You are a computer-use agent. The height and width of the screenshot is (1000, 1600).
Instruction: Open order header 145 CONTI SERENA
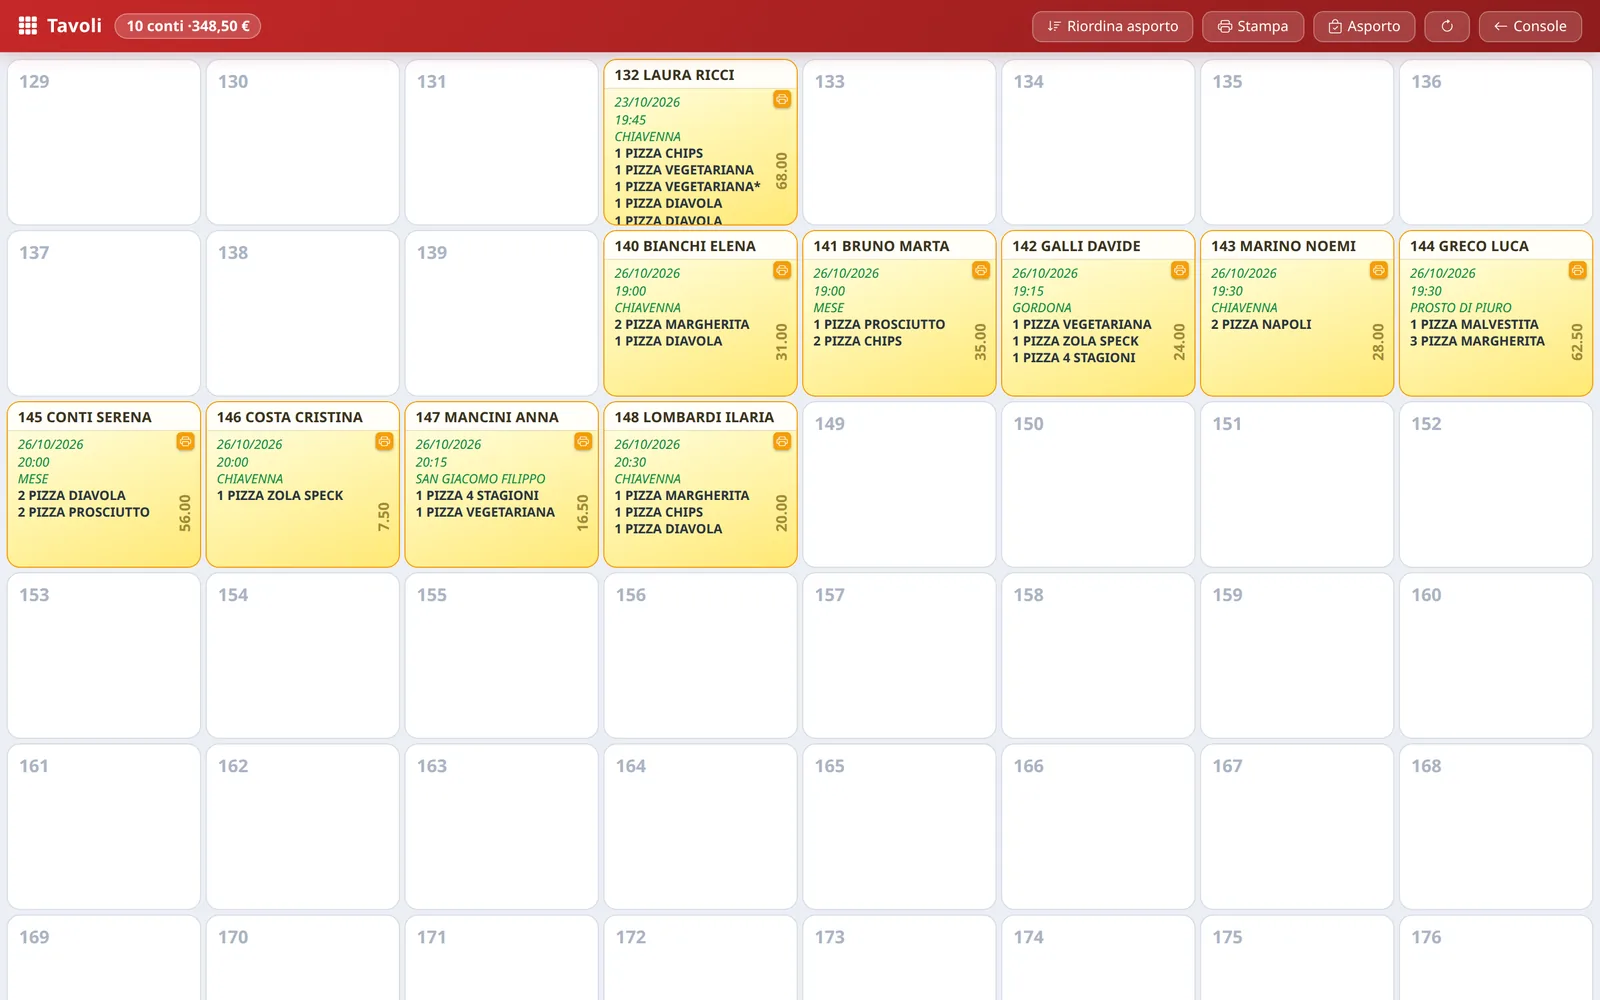[x=104, y=417]
